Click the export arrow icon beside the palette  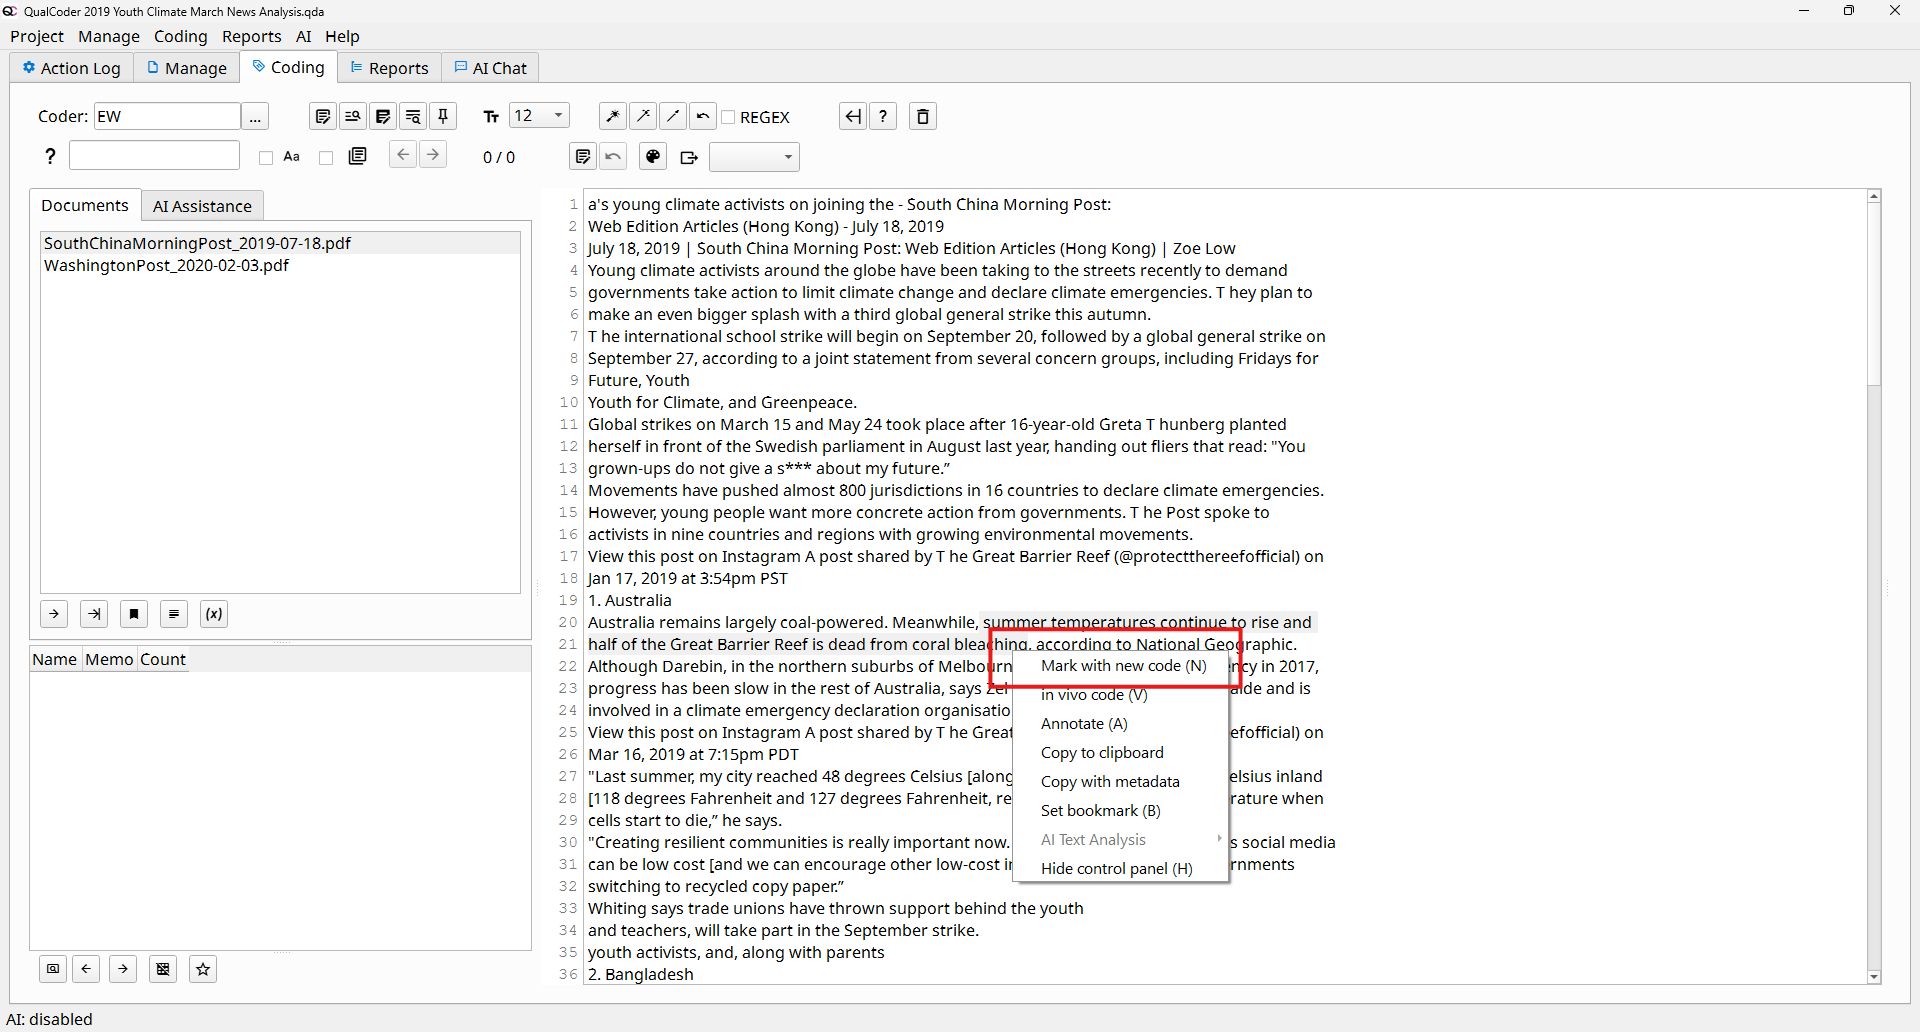(x=689, y=157)
